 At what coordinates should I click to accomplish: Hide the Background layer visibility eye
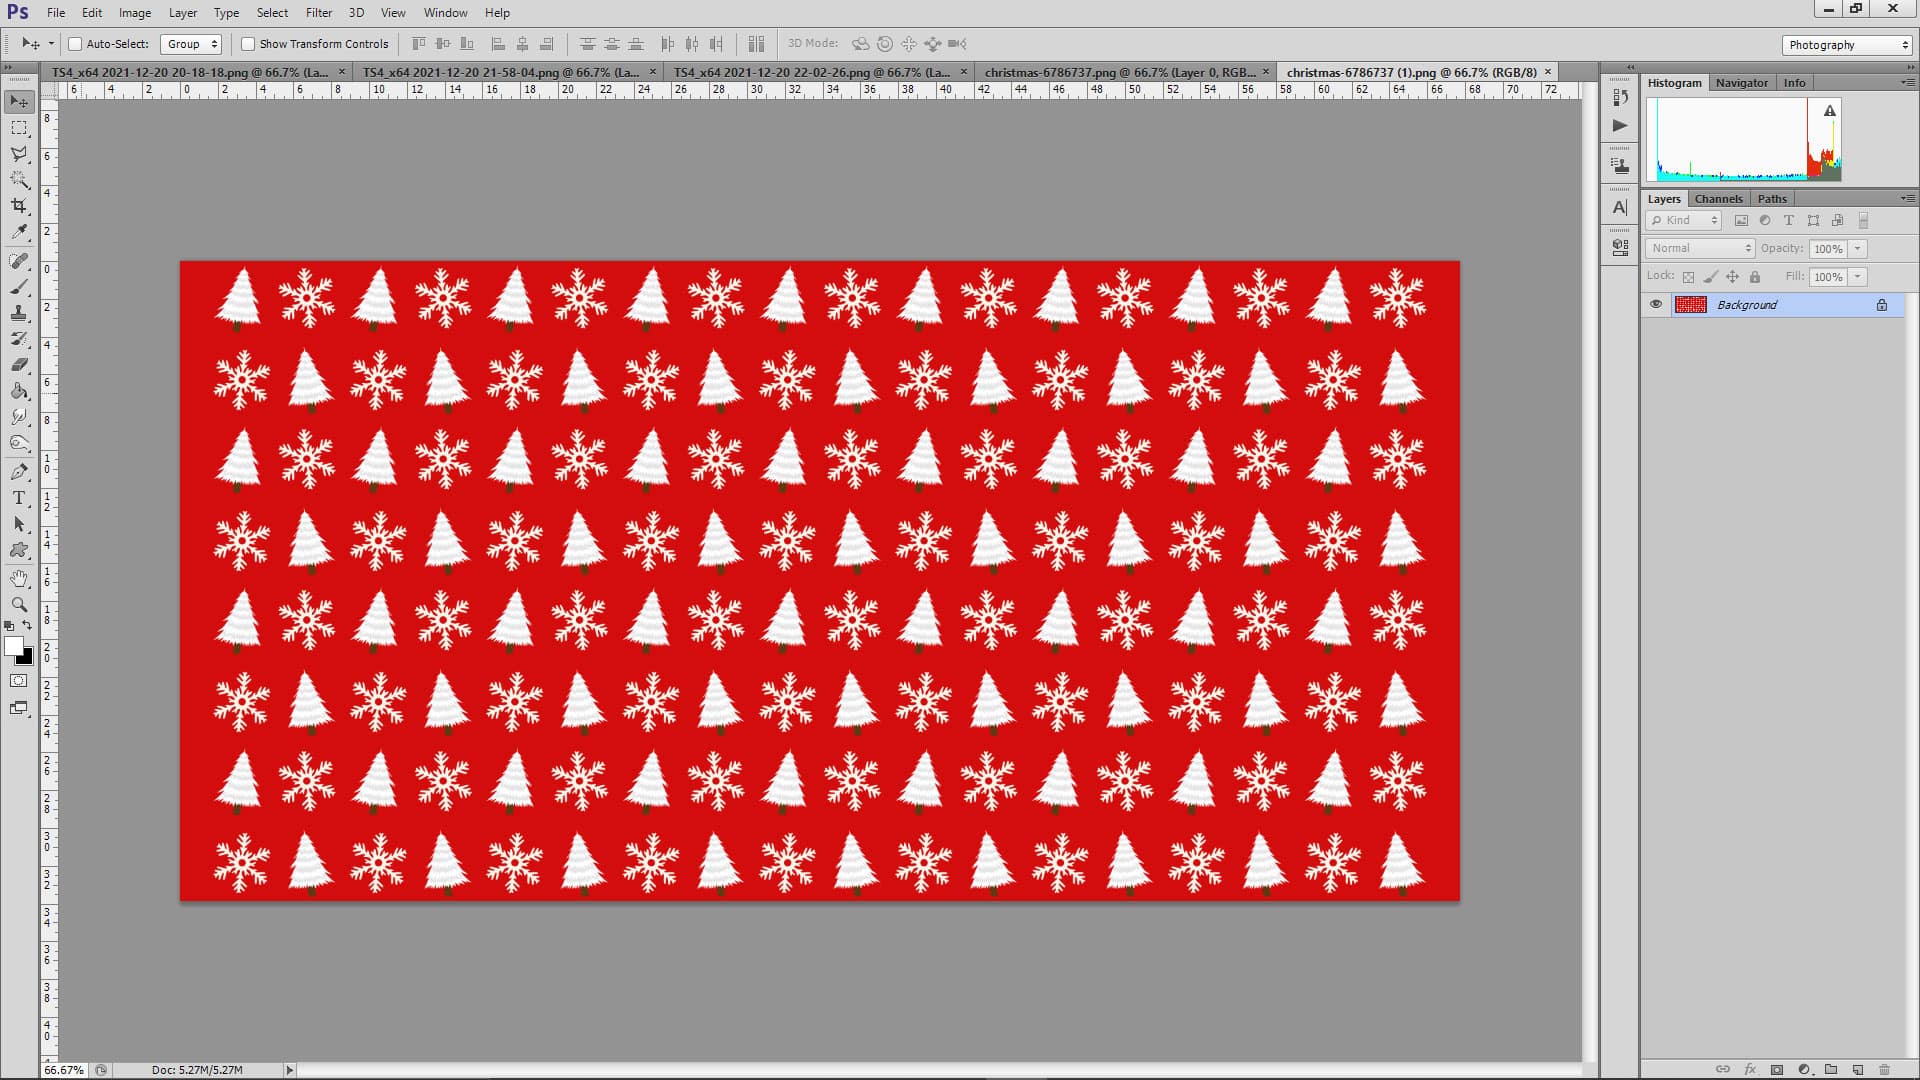pos(1656,305)
